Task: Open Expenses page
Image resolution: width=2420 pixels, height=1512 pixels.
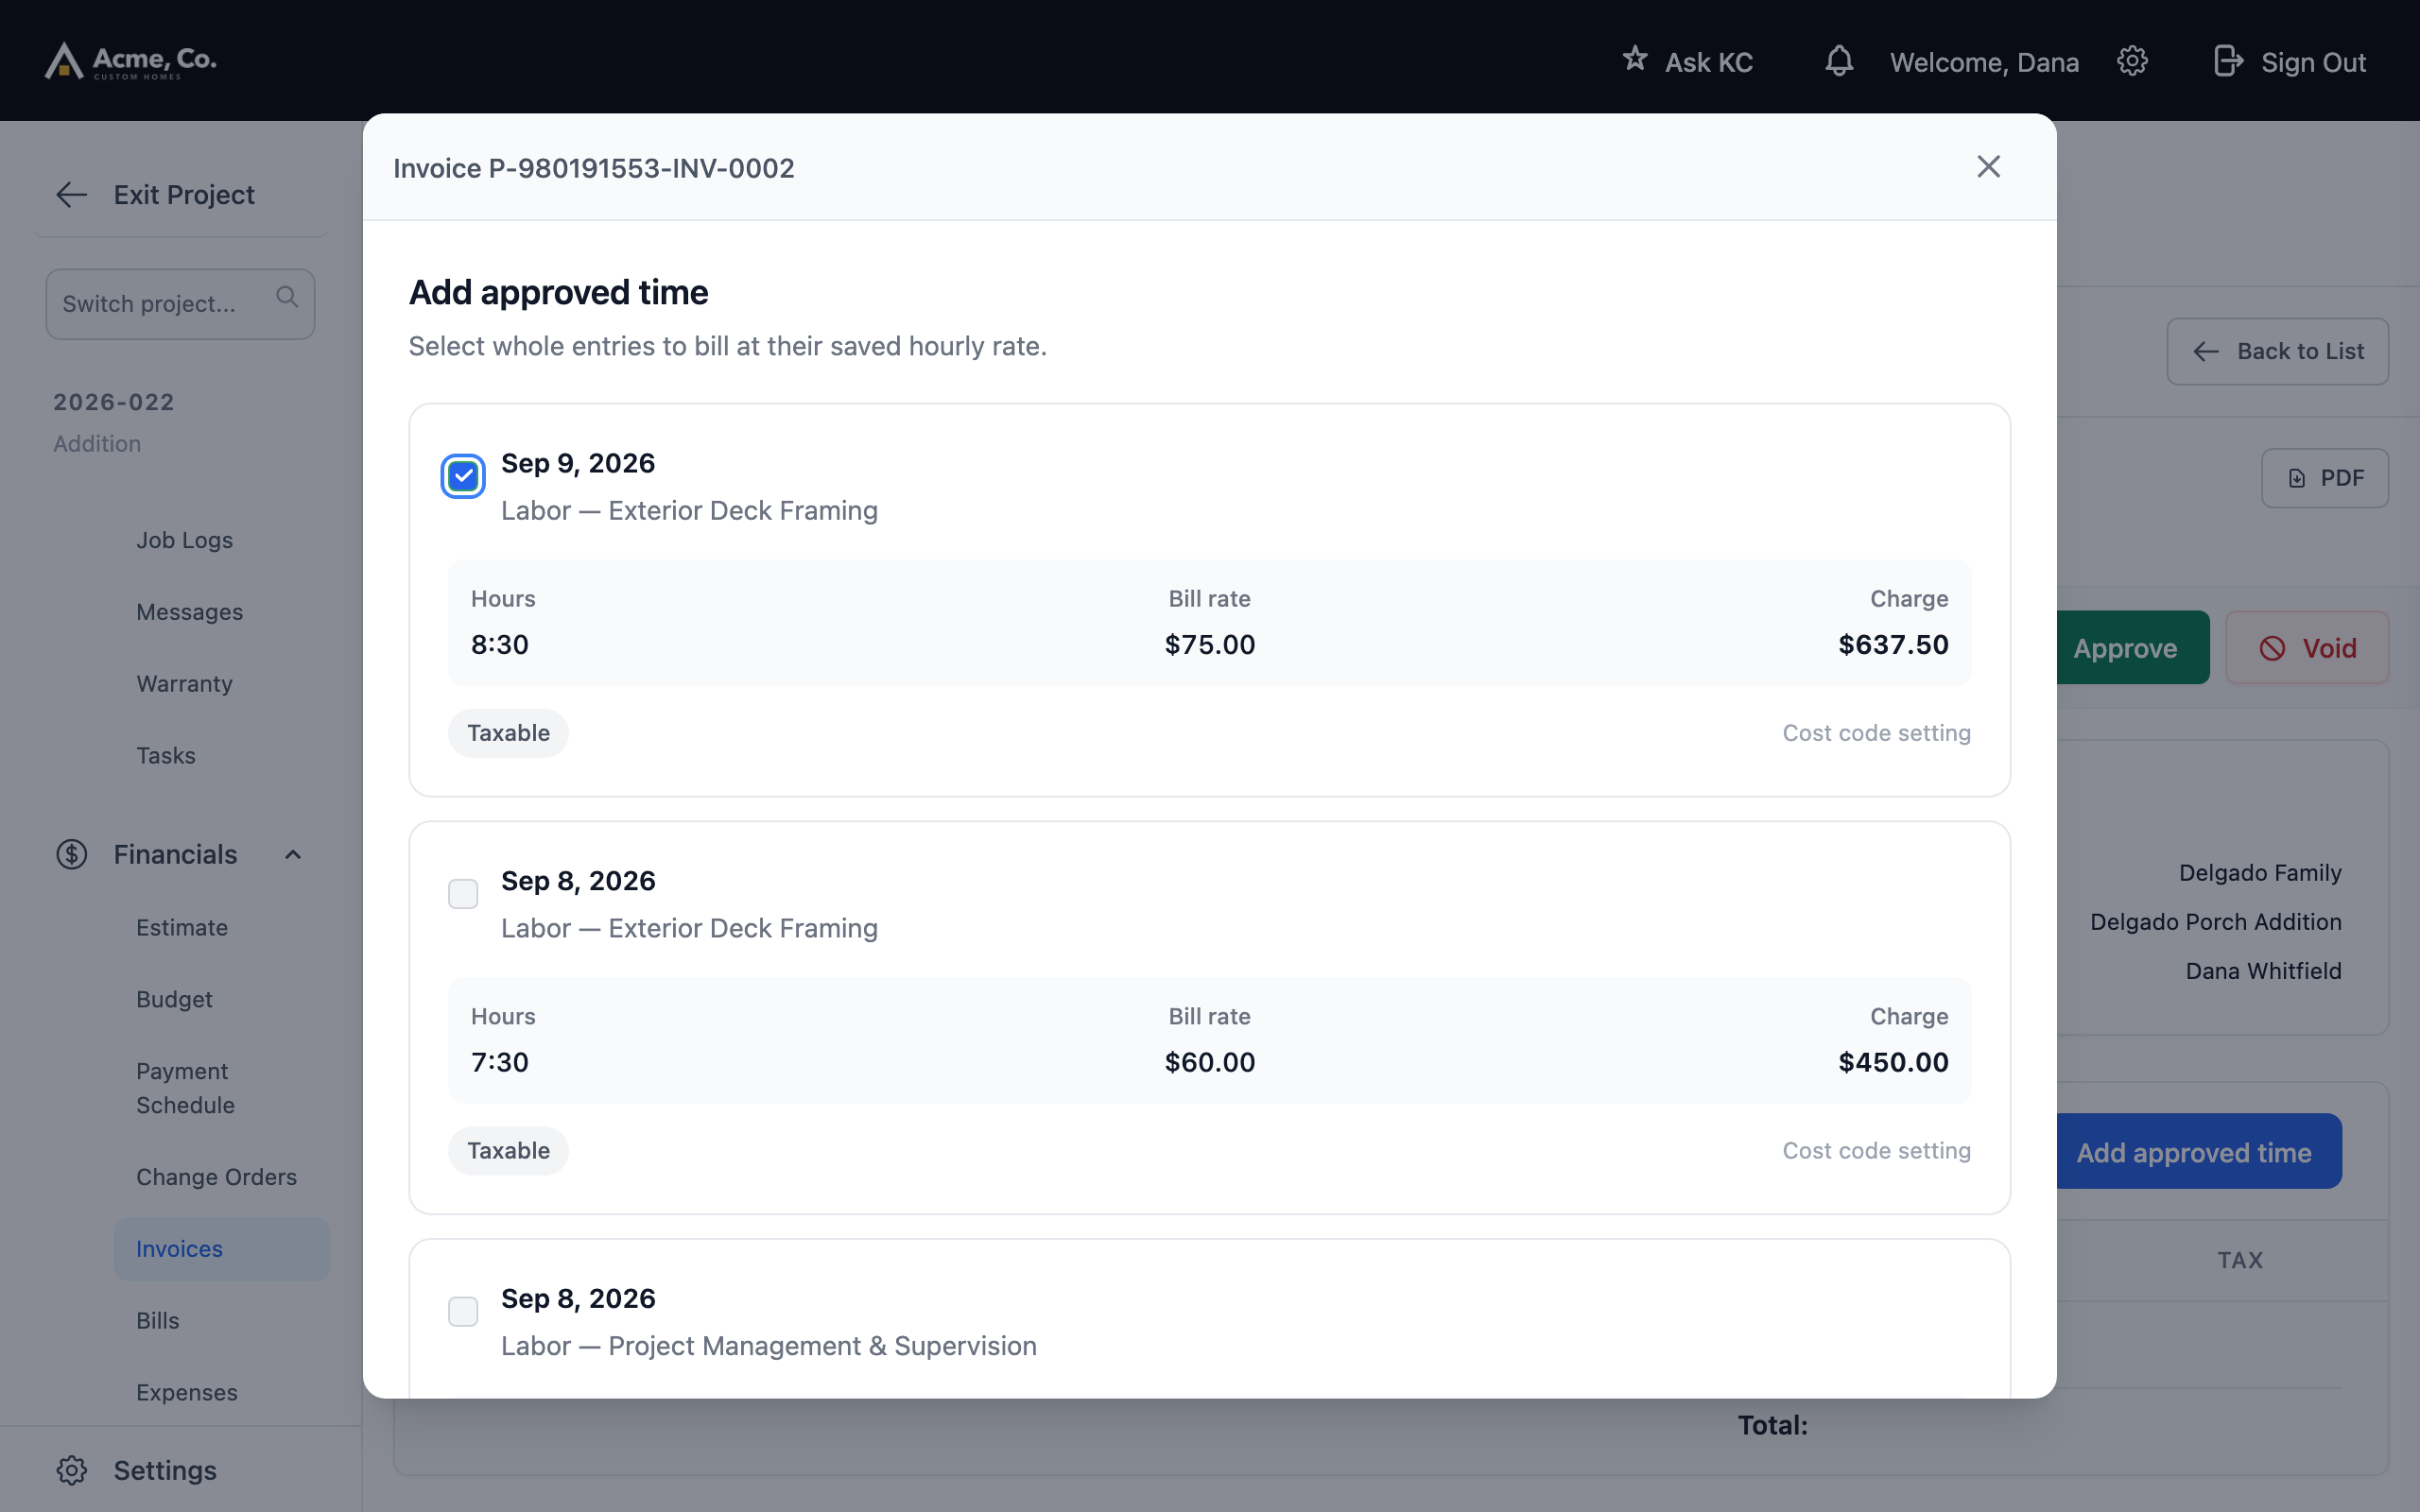Action: [x=187, y=1393]
